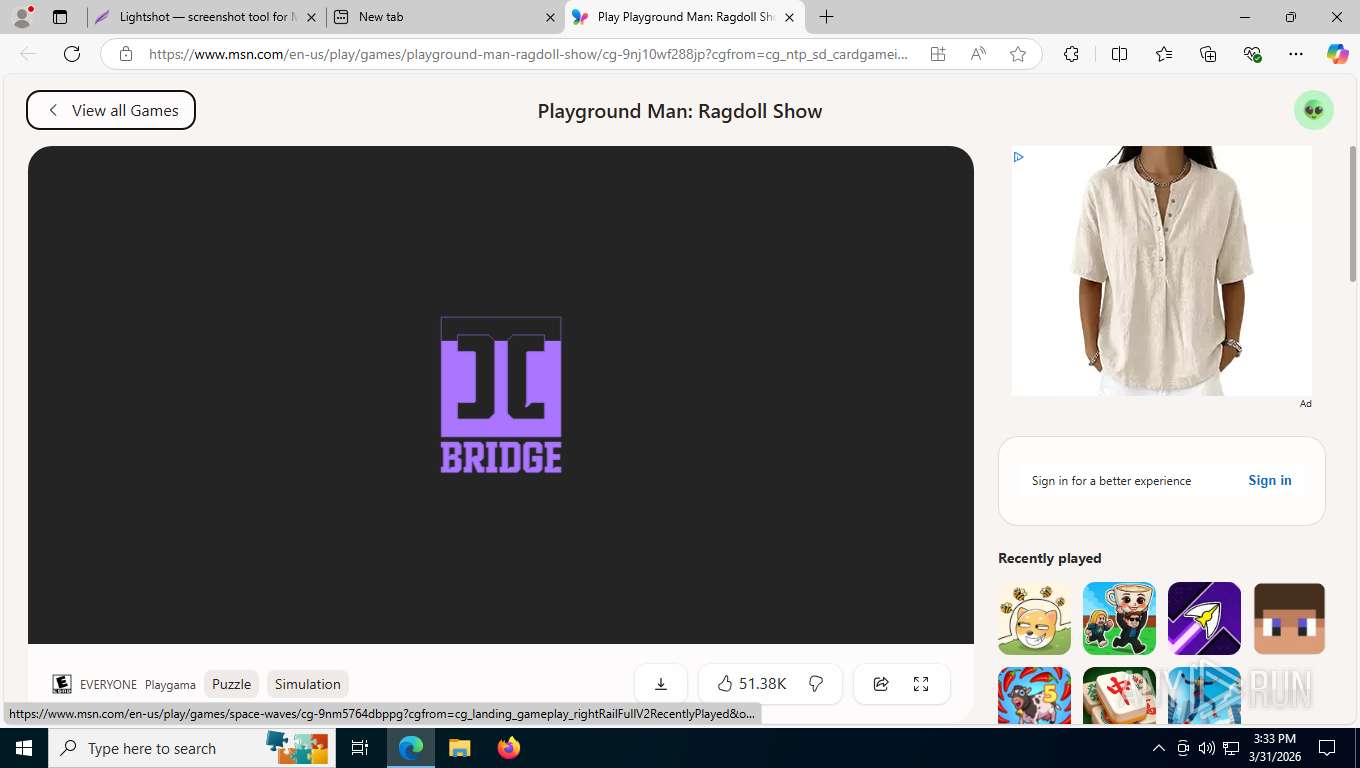Image resolution: width=1360 pixels, height=768 pixels.
Task: Open volume control in system tray
Action: point(1207,748)
